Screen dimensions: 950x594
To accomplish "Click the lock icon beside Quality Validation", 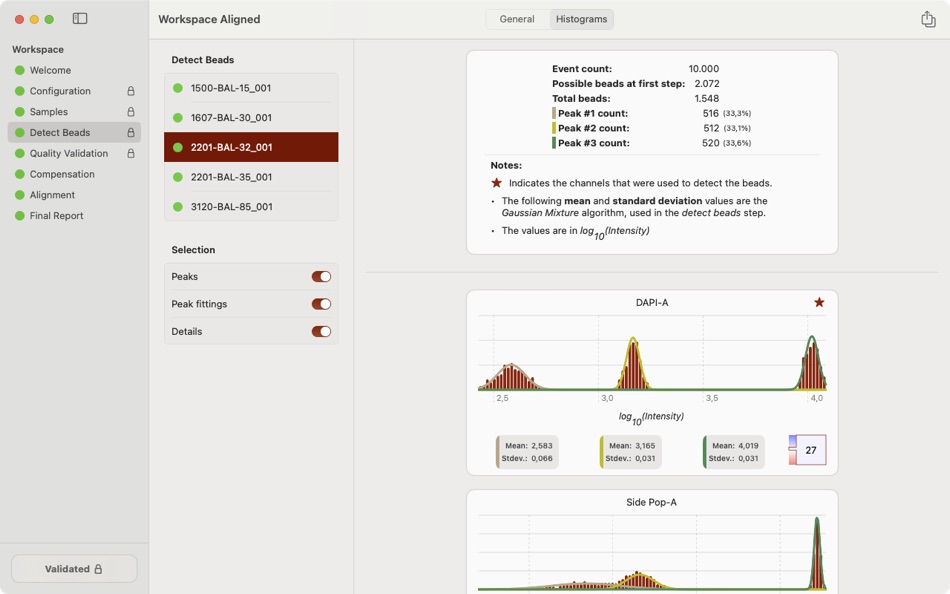I will (x=130, y=153).
